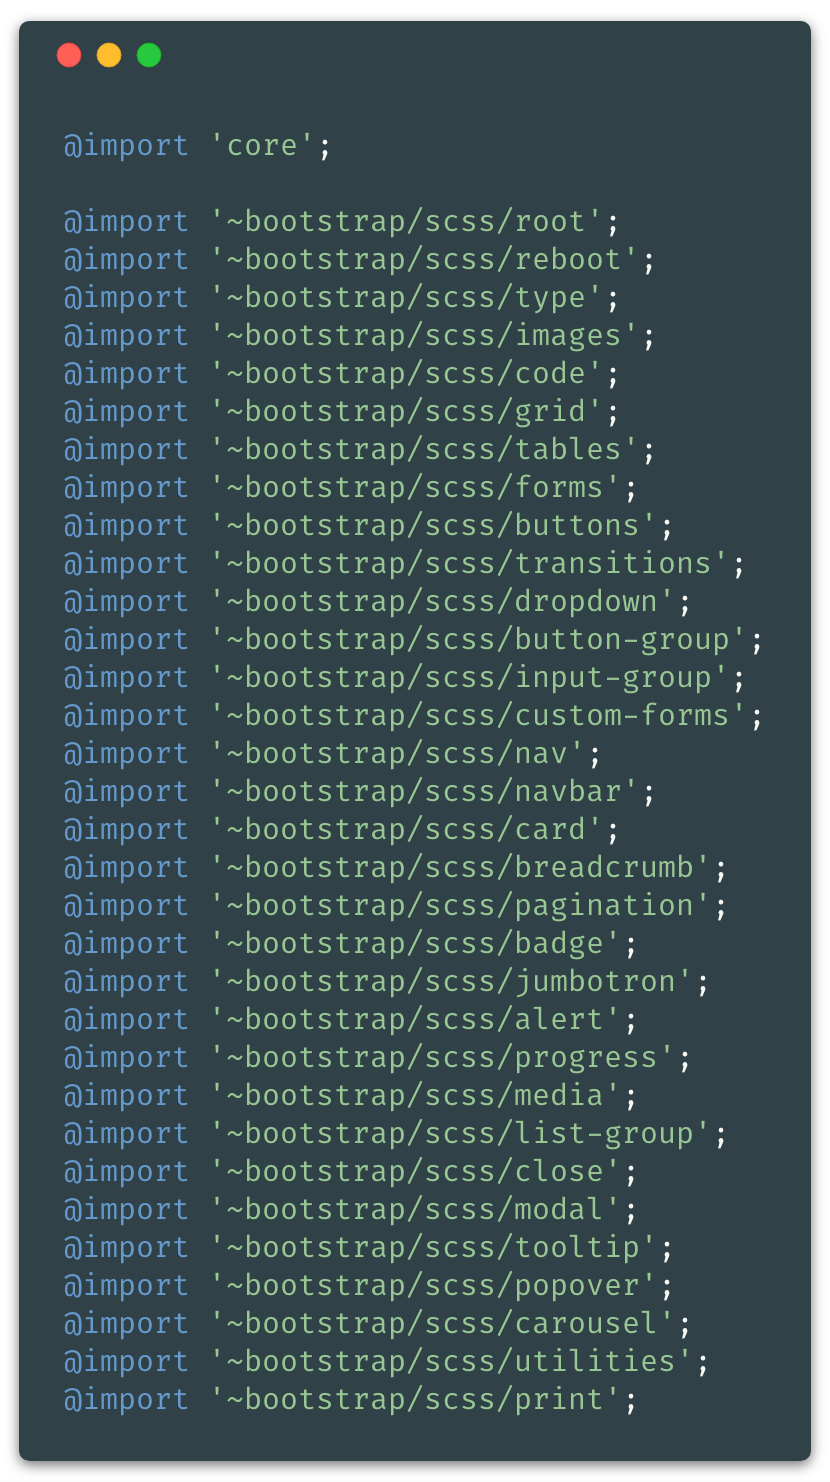Place cursor on '~bootstrap/scss/images' line

coord(360,336)
